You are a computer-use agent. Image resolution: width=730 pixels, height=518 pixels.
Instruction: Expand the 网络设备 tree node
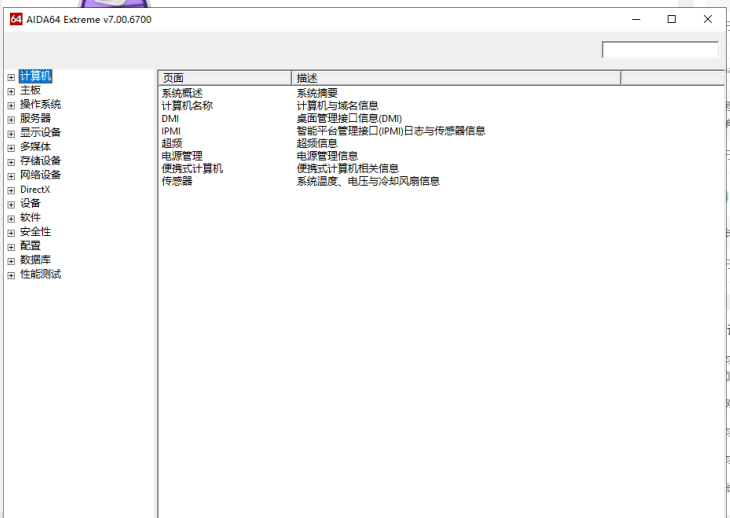[11, 176]
